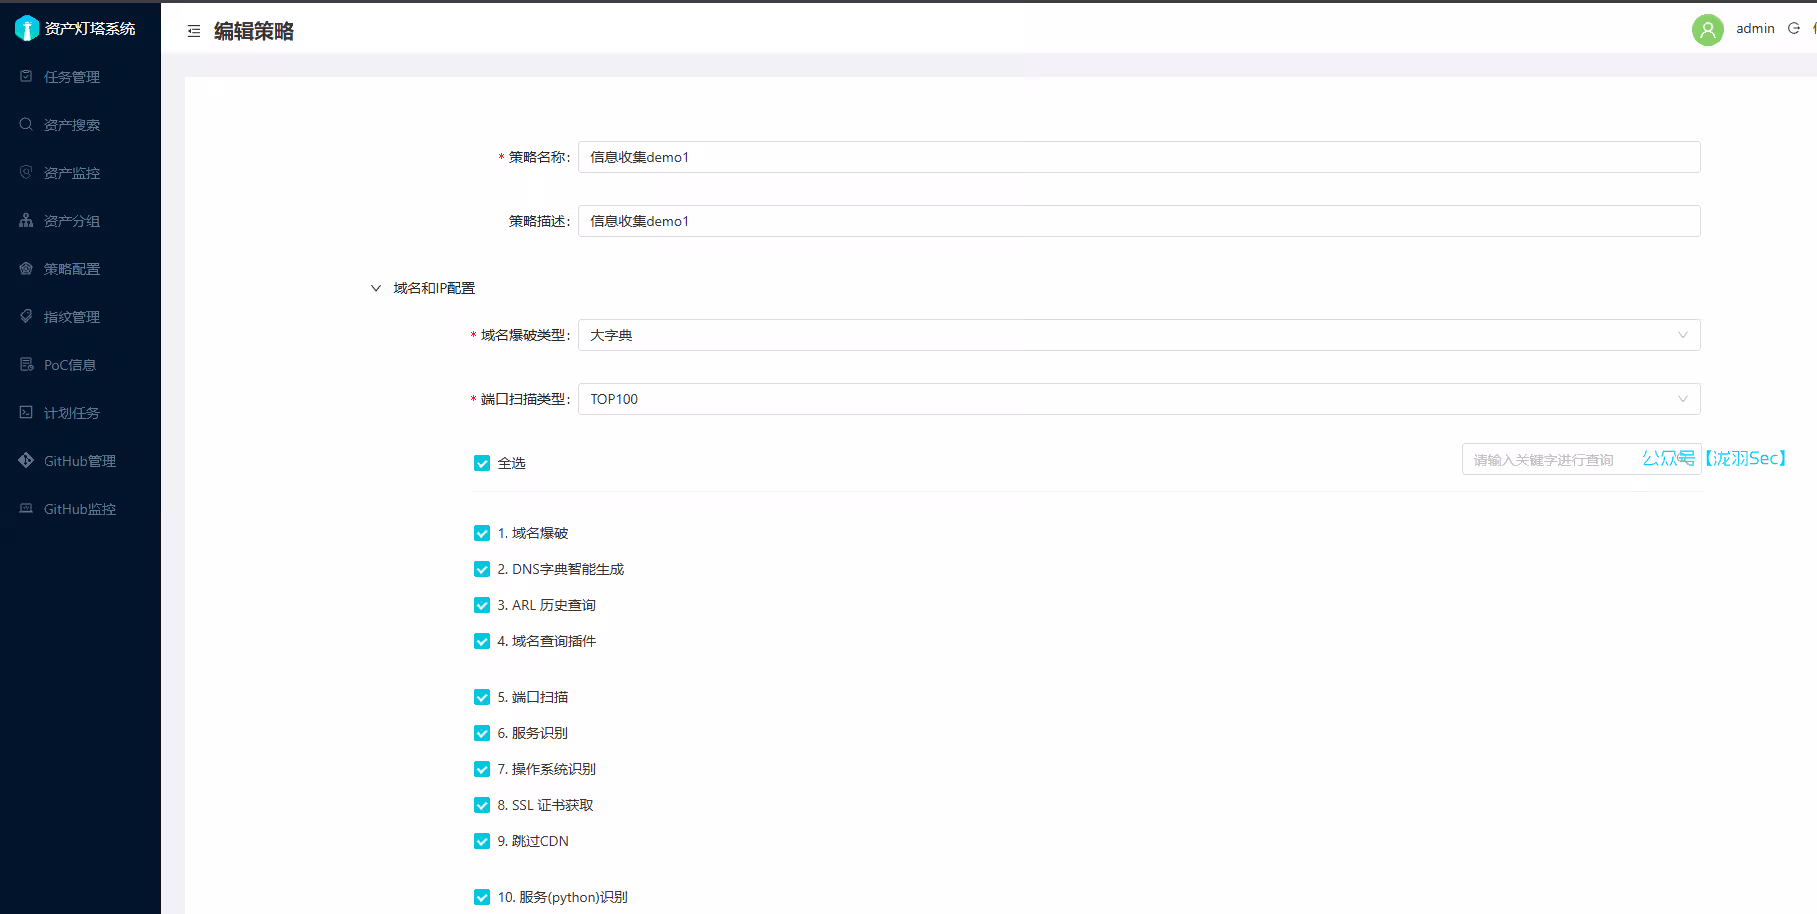Uncheck the 1. 域名爆破 checkbox
The height and width of the screenshot is (914, 1817).
[x=482, y=533]
